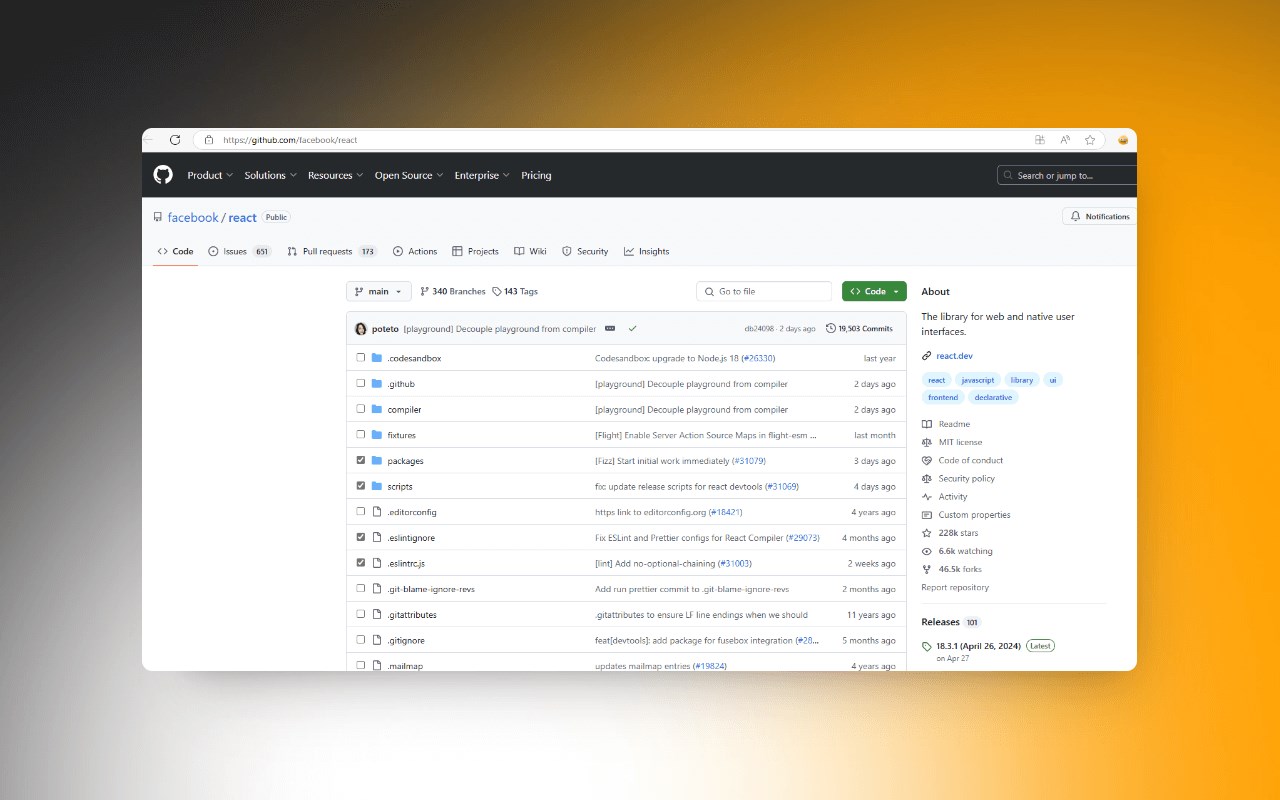
Task: Click the split screen browser icon
Action: [x=1040, y=140]
